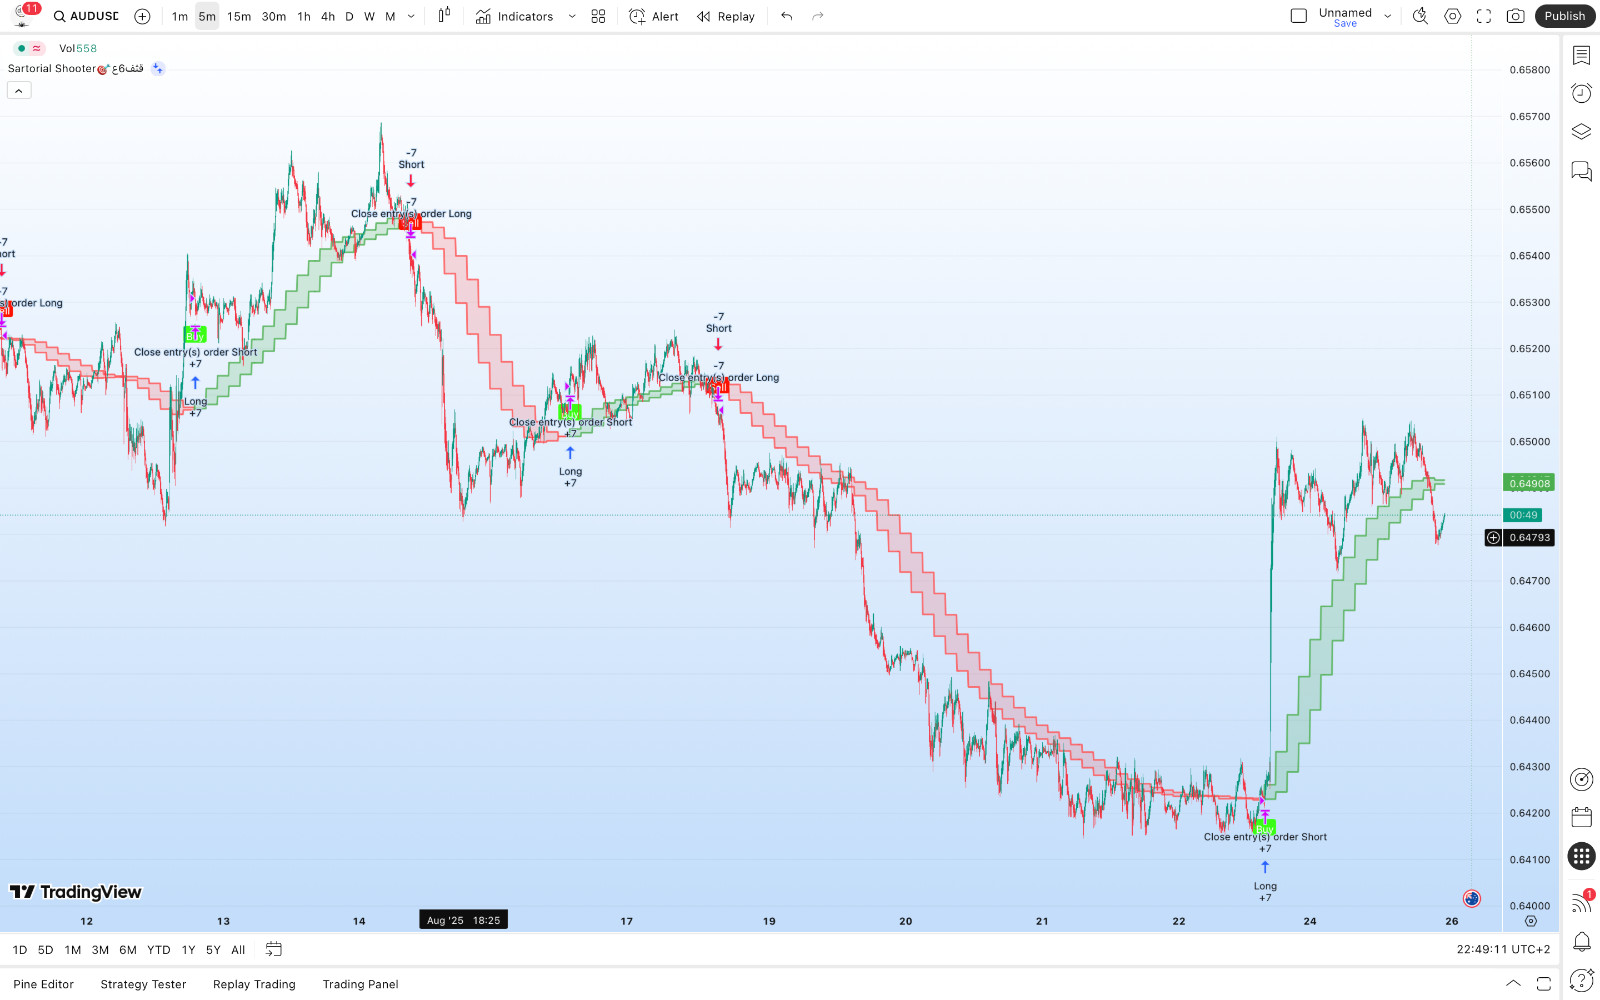Open the Watchlist panel icon
The height and width of the screenshot is (1000, 1600).
pos(1581,55)
